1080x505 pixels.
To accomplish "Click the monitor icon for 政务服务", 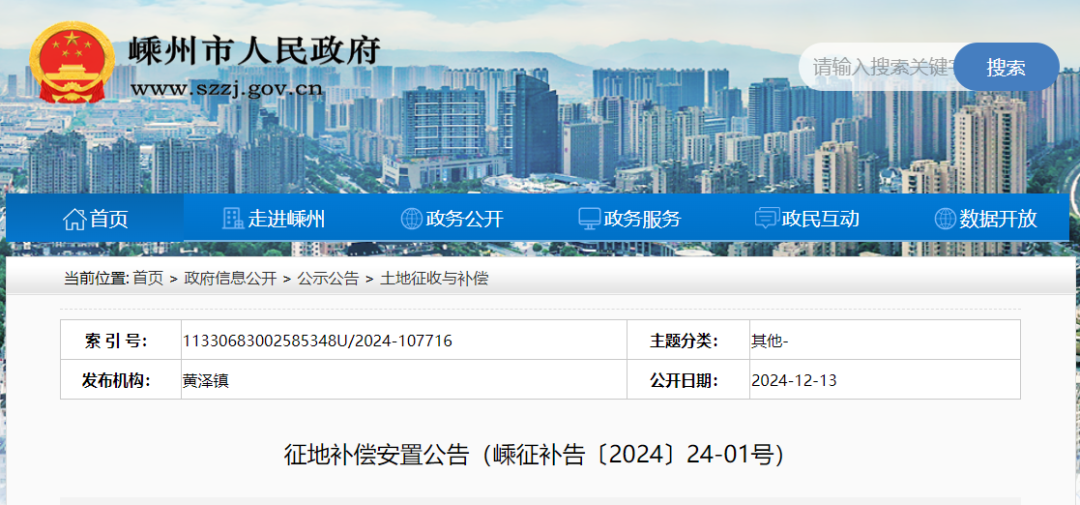I will [x=589, y=219].
